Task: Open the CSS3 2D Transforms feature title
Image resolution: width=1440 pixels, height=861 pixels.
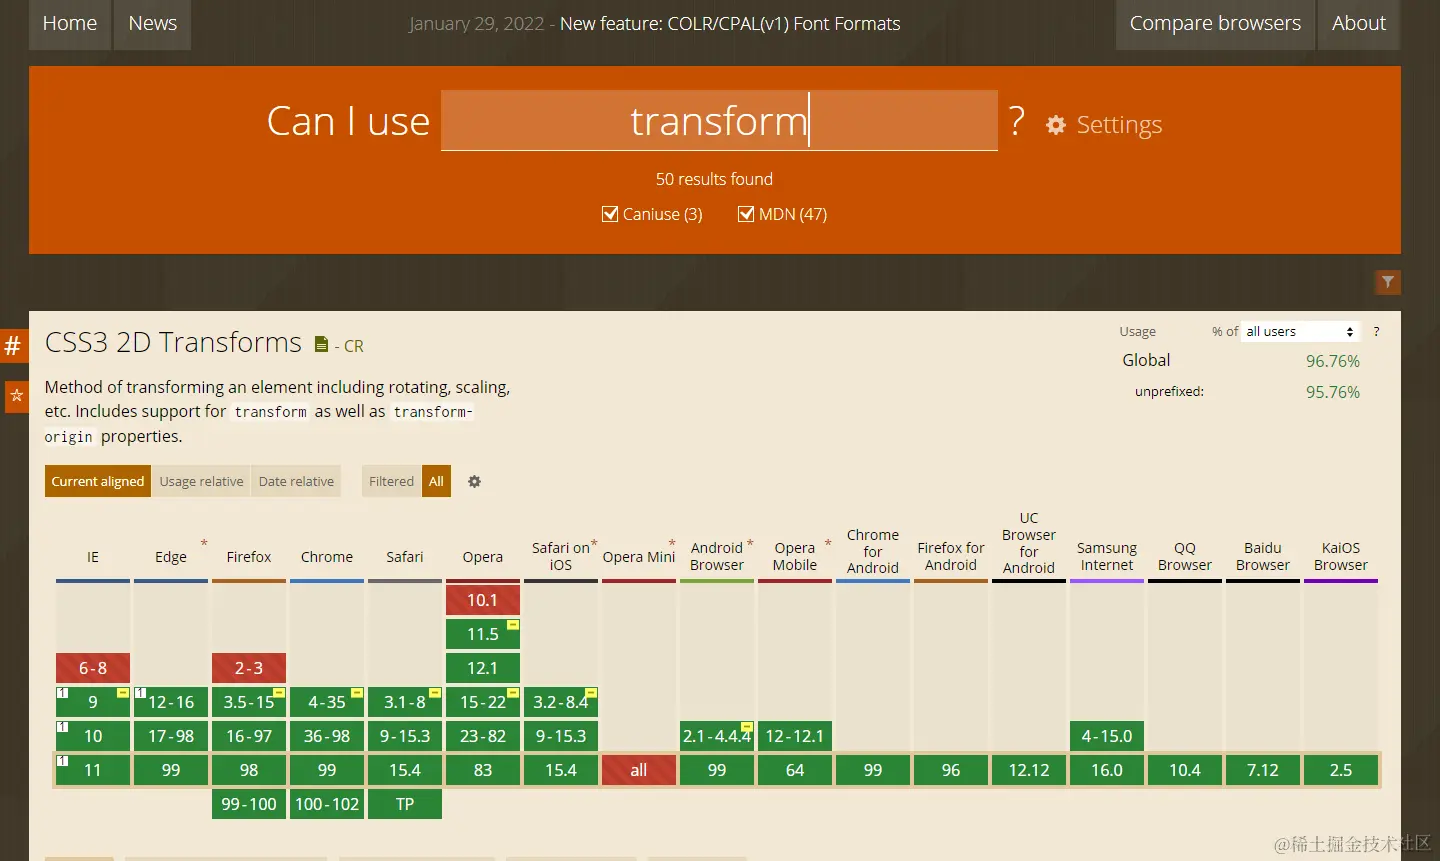Action: point(173,343)
